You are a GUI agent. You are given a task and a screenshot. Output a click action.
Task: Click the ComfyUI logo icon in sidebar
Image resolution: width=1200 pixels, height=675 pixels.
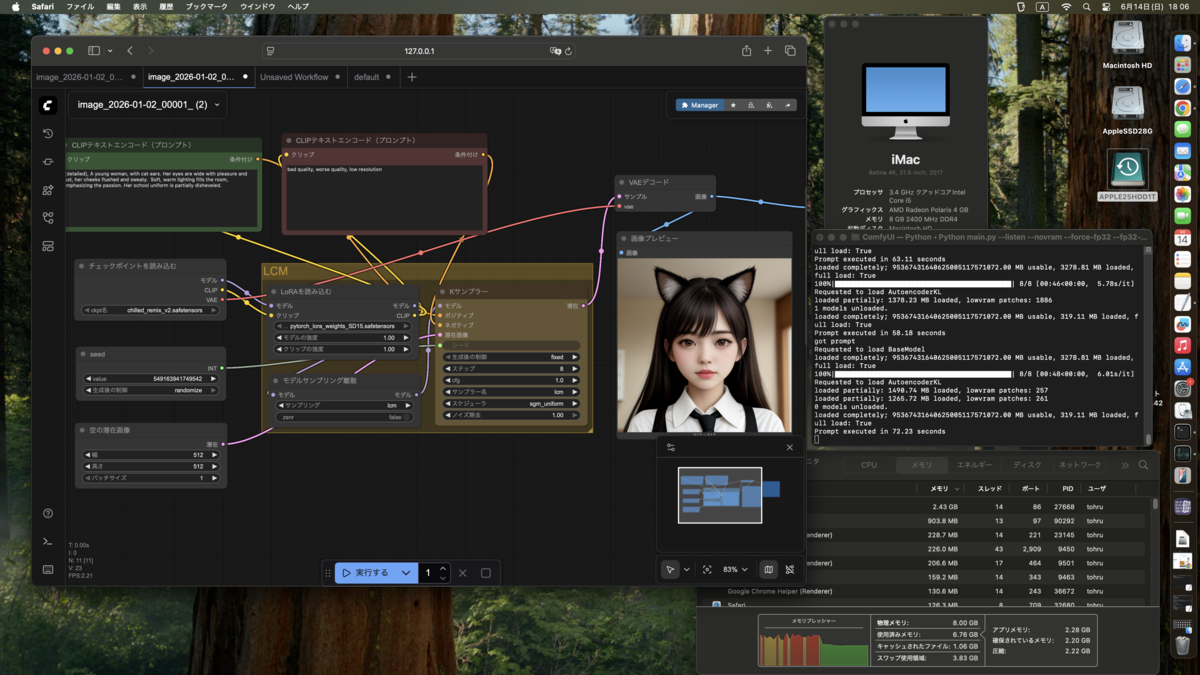[48, 105]
